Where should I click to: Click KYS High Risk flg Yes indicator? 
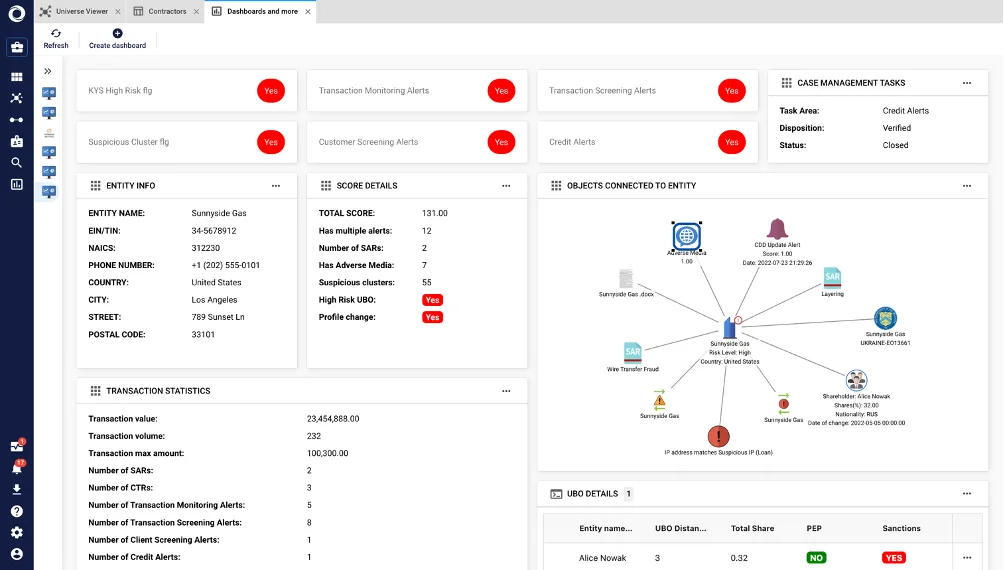click(x=271, y=91)
